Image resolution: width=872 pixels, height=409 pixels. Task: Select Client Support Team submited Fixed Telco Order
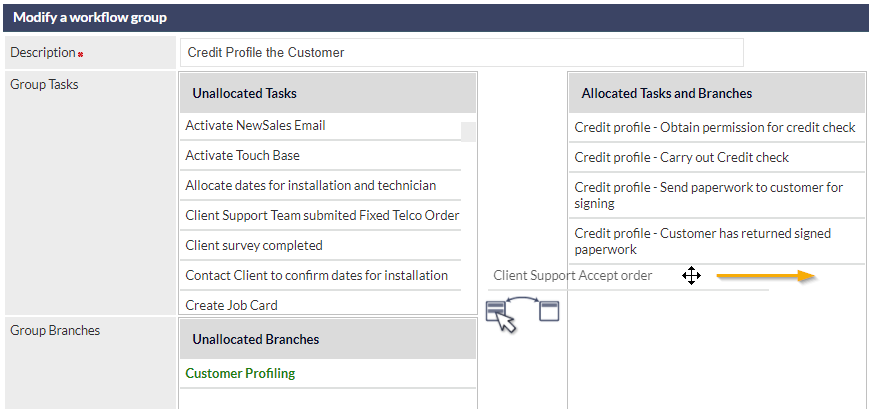point(320,215)
